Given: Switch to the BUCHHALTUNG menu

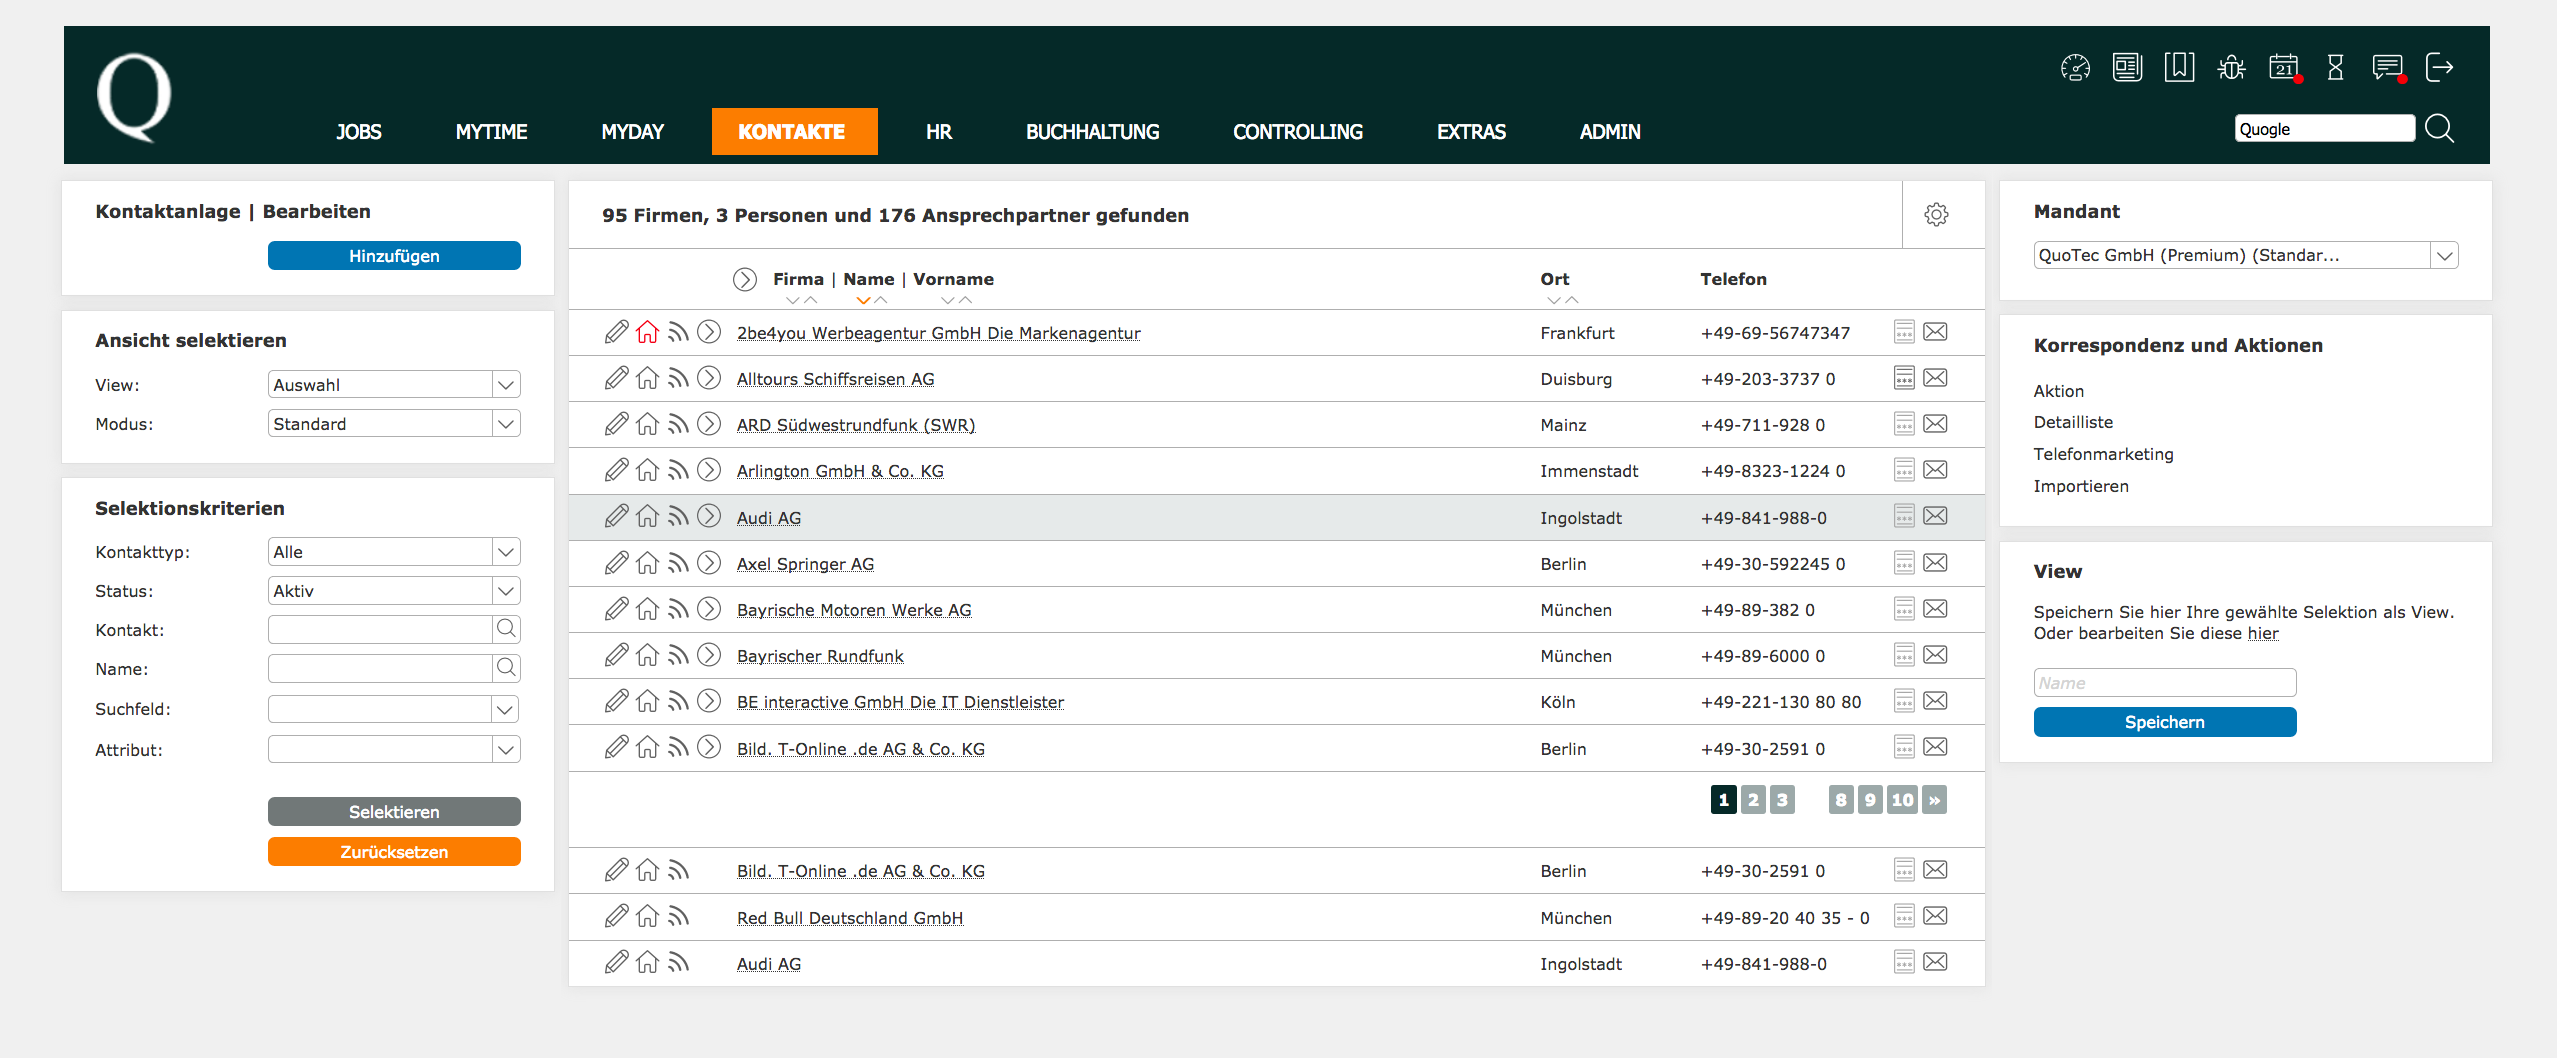Looking at the screenshot, I should [1092, 132].
